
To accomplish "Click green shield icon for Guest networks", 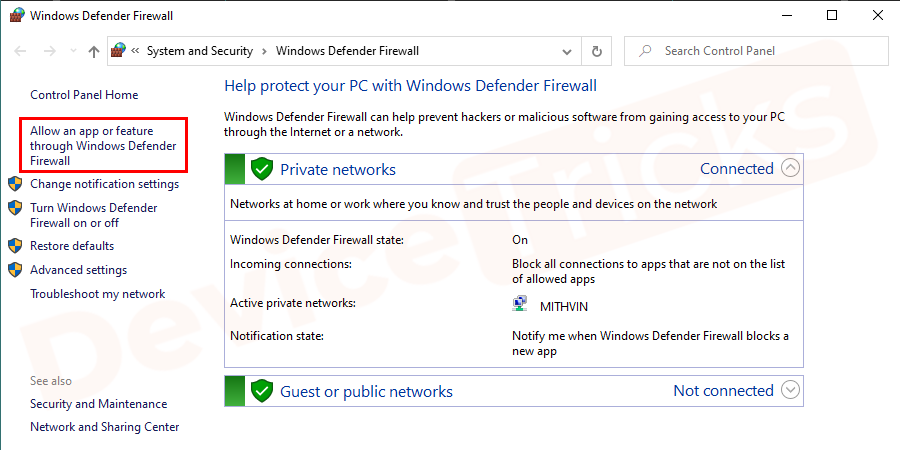I will [x=261, y=391].
